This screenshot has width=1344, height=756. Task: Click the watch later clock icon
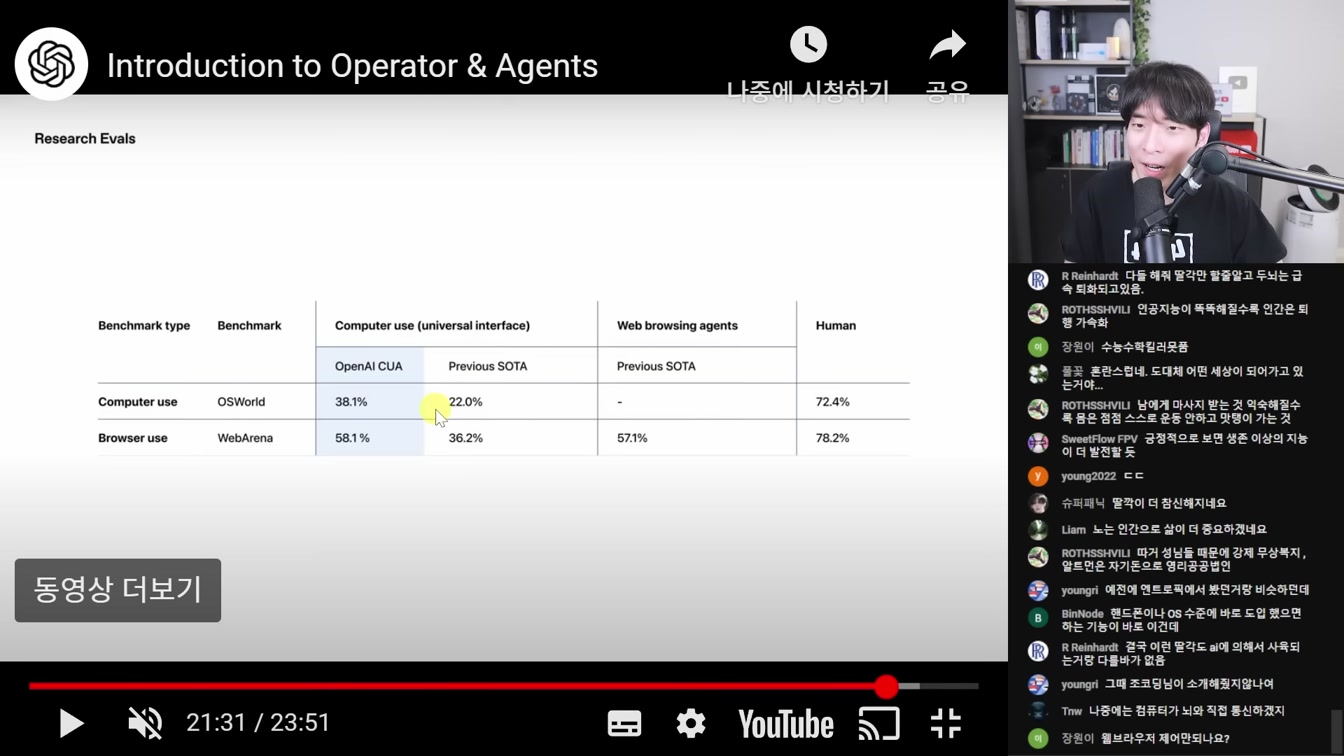click(x=808, y=45)
